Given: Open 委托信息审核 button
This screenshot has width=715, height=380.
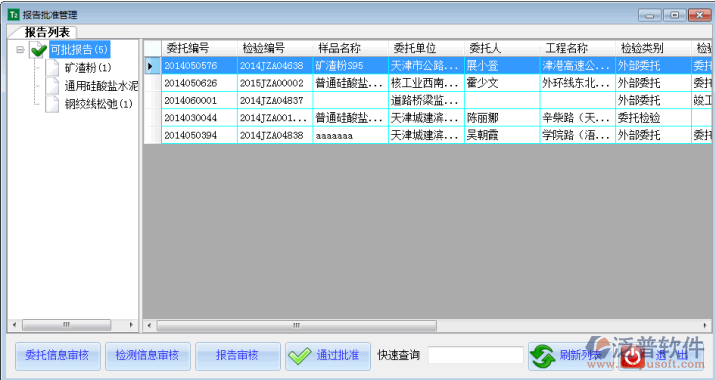Looking at the screenshot, I should (57, 355).
